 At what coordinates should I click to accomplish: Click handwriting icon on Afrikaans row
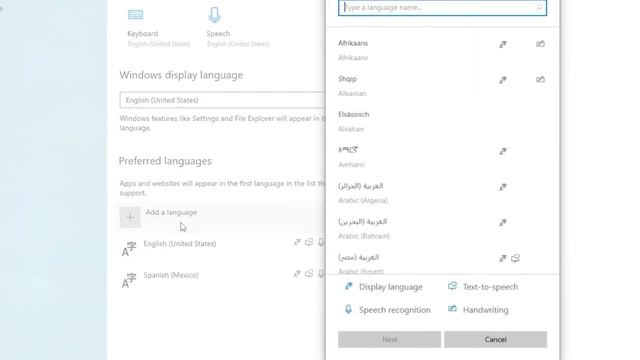[x=540, y=44]
